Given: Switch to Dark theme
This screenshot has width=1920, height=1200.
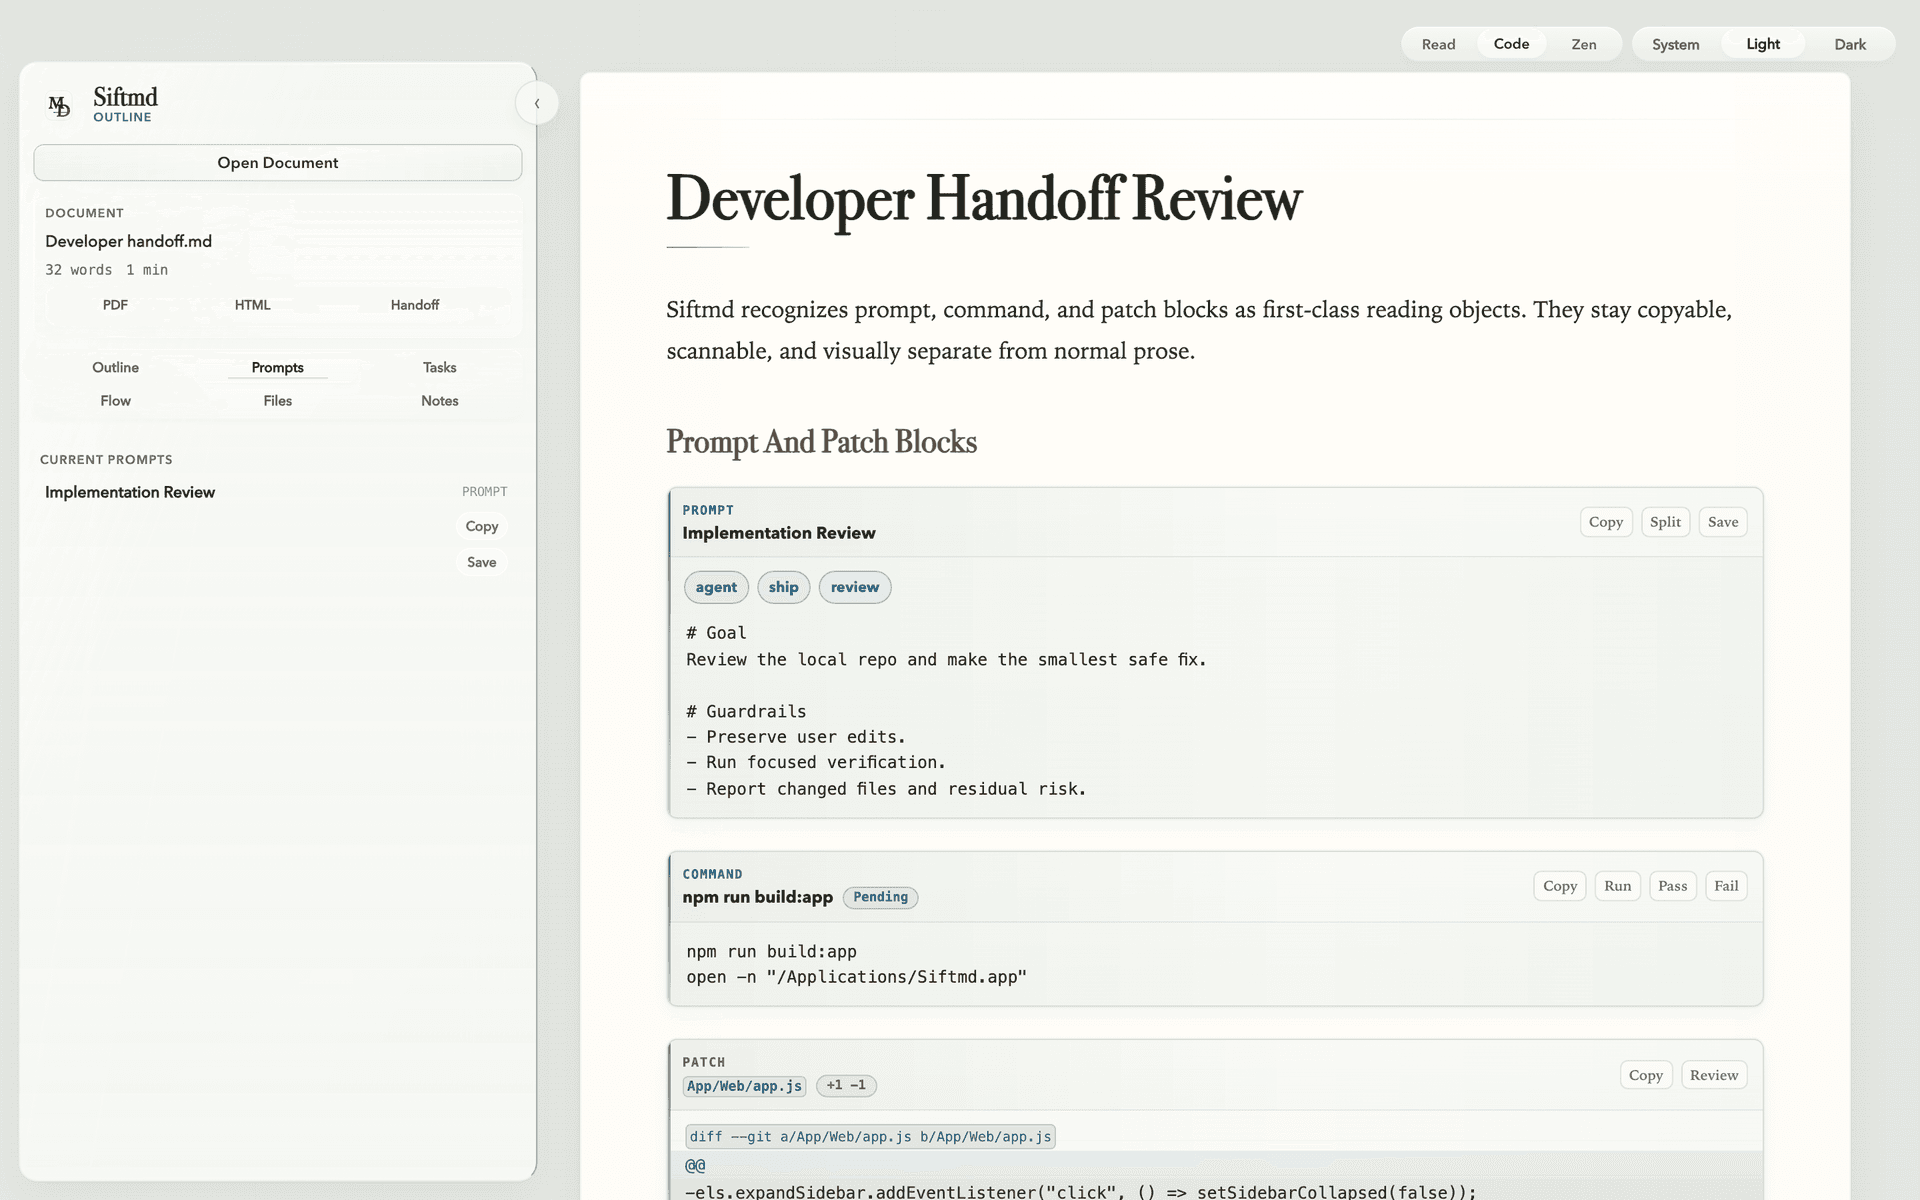Looking at the screenshot, I should 1850,44.
